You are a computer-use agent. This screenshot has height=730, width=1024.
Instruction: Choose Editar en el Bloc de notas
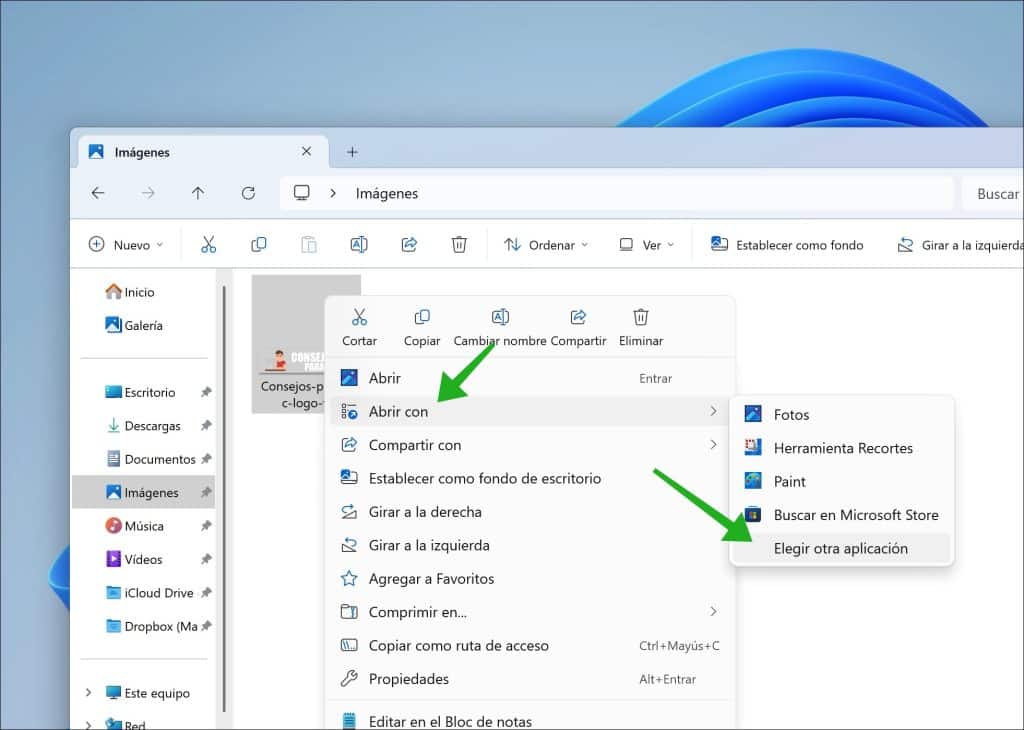(x=530, y=721)
